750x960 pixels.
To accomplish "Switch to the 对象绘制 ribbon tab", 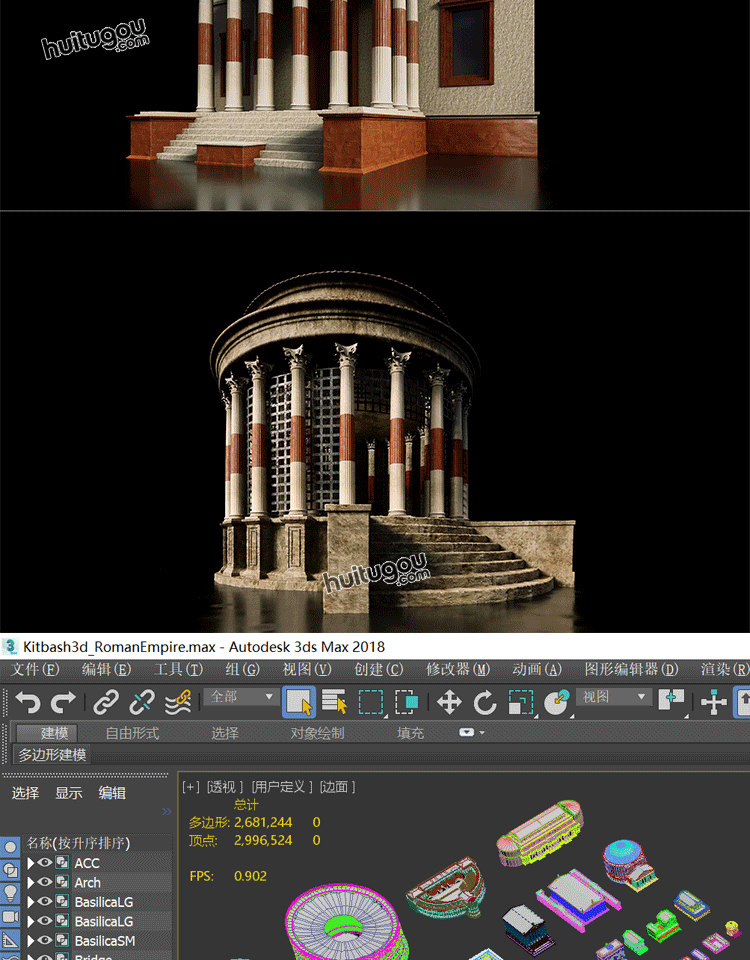I will pos(317,733).
